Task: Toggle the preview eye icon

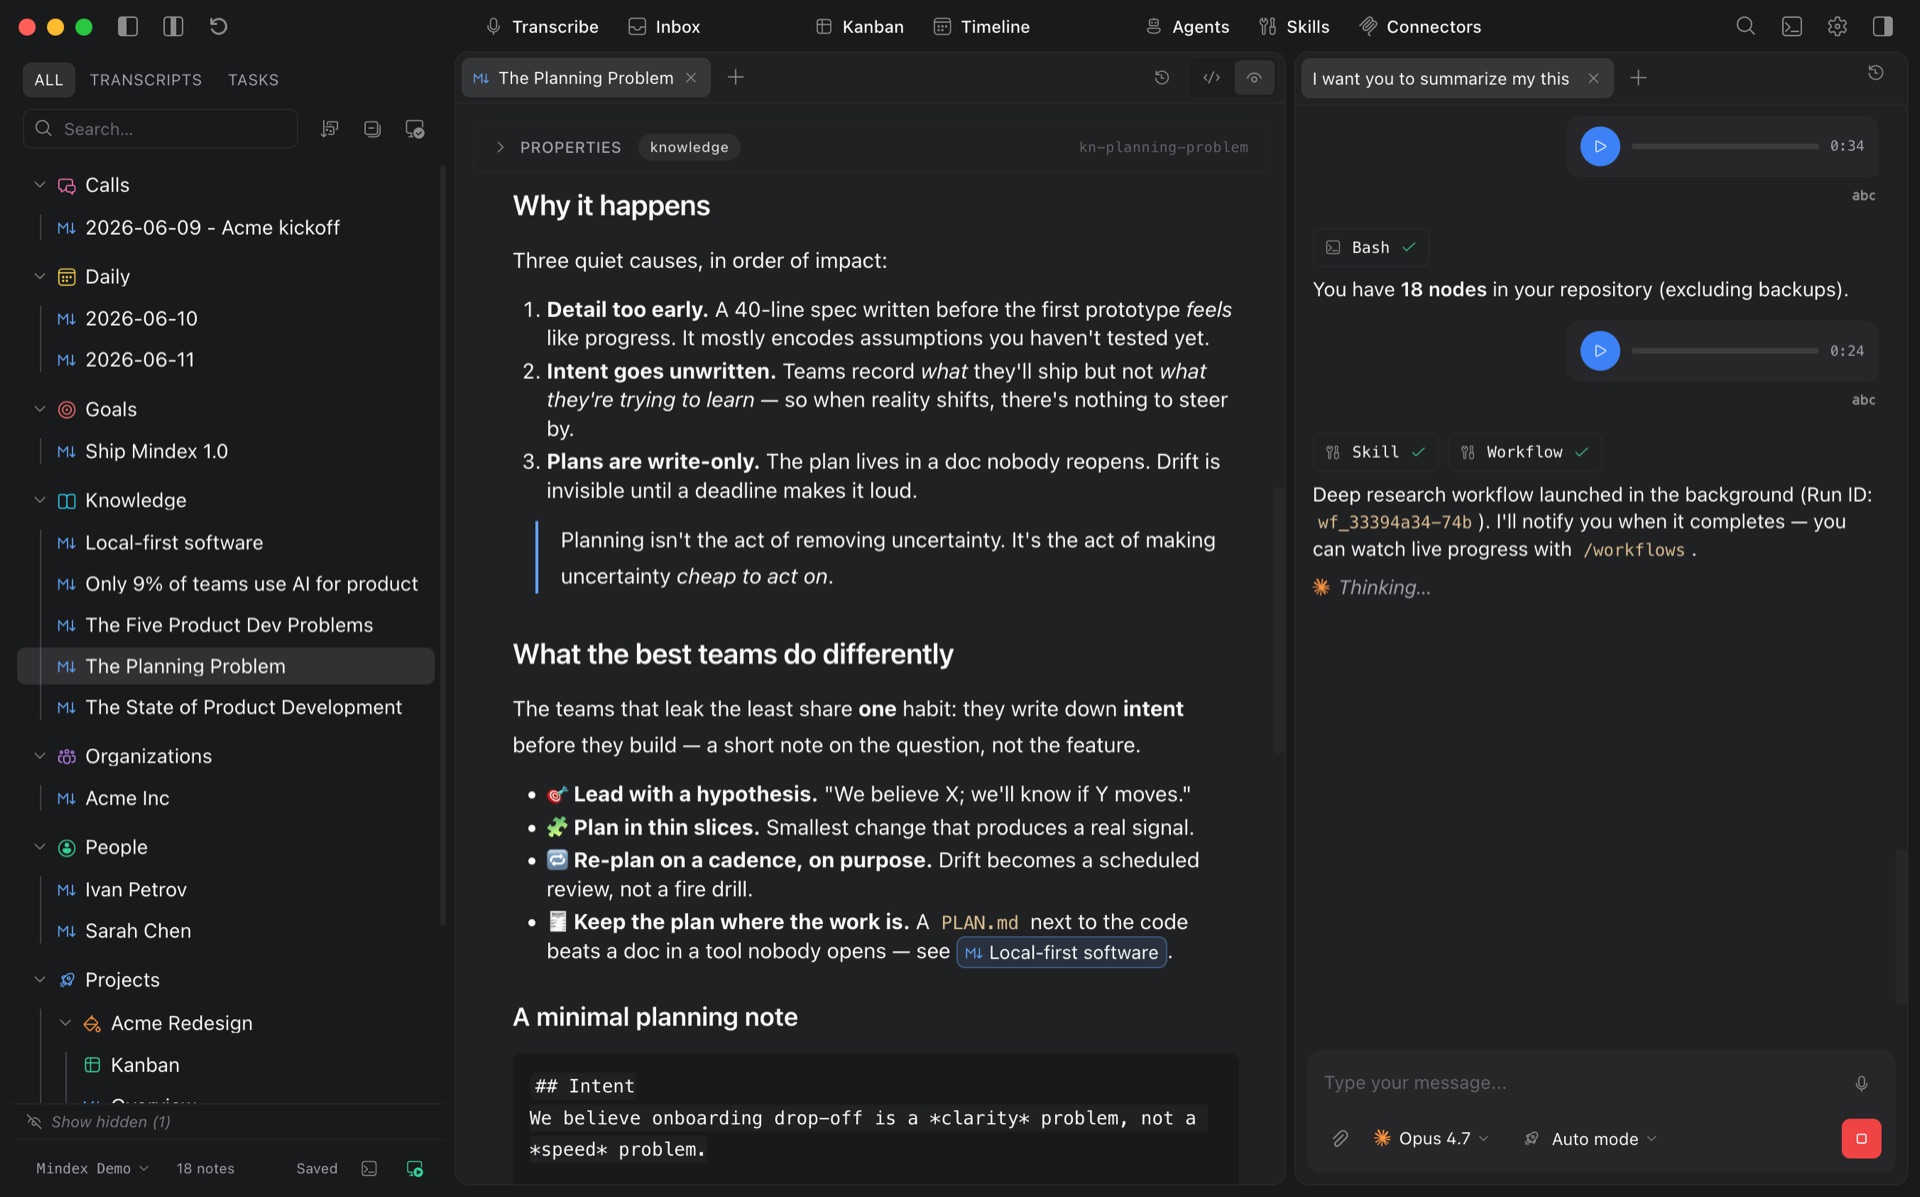Action: pyautogui.click(x=1254, y=78)
